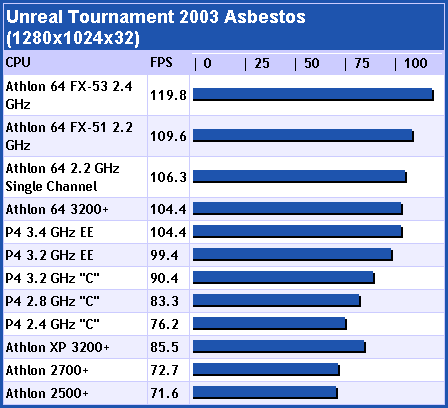Click the FPS value 71.6

pos(164,393)
